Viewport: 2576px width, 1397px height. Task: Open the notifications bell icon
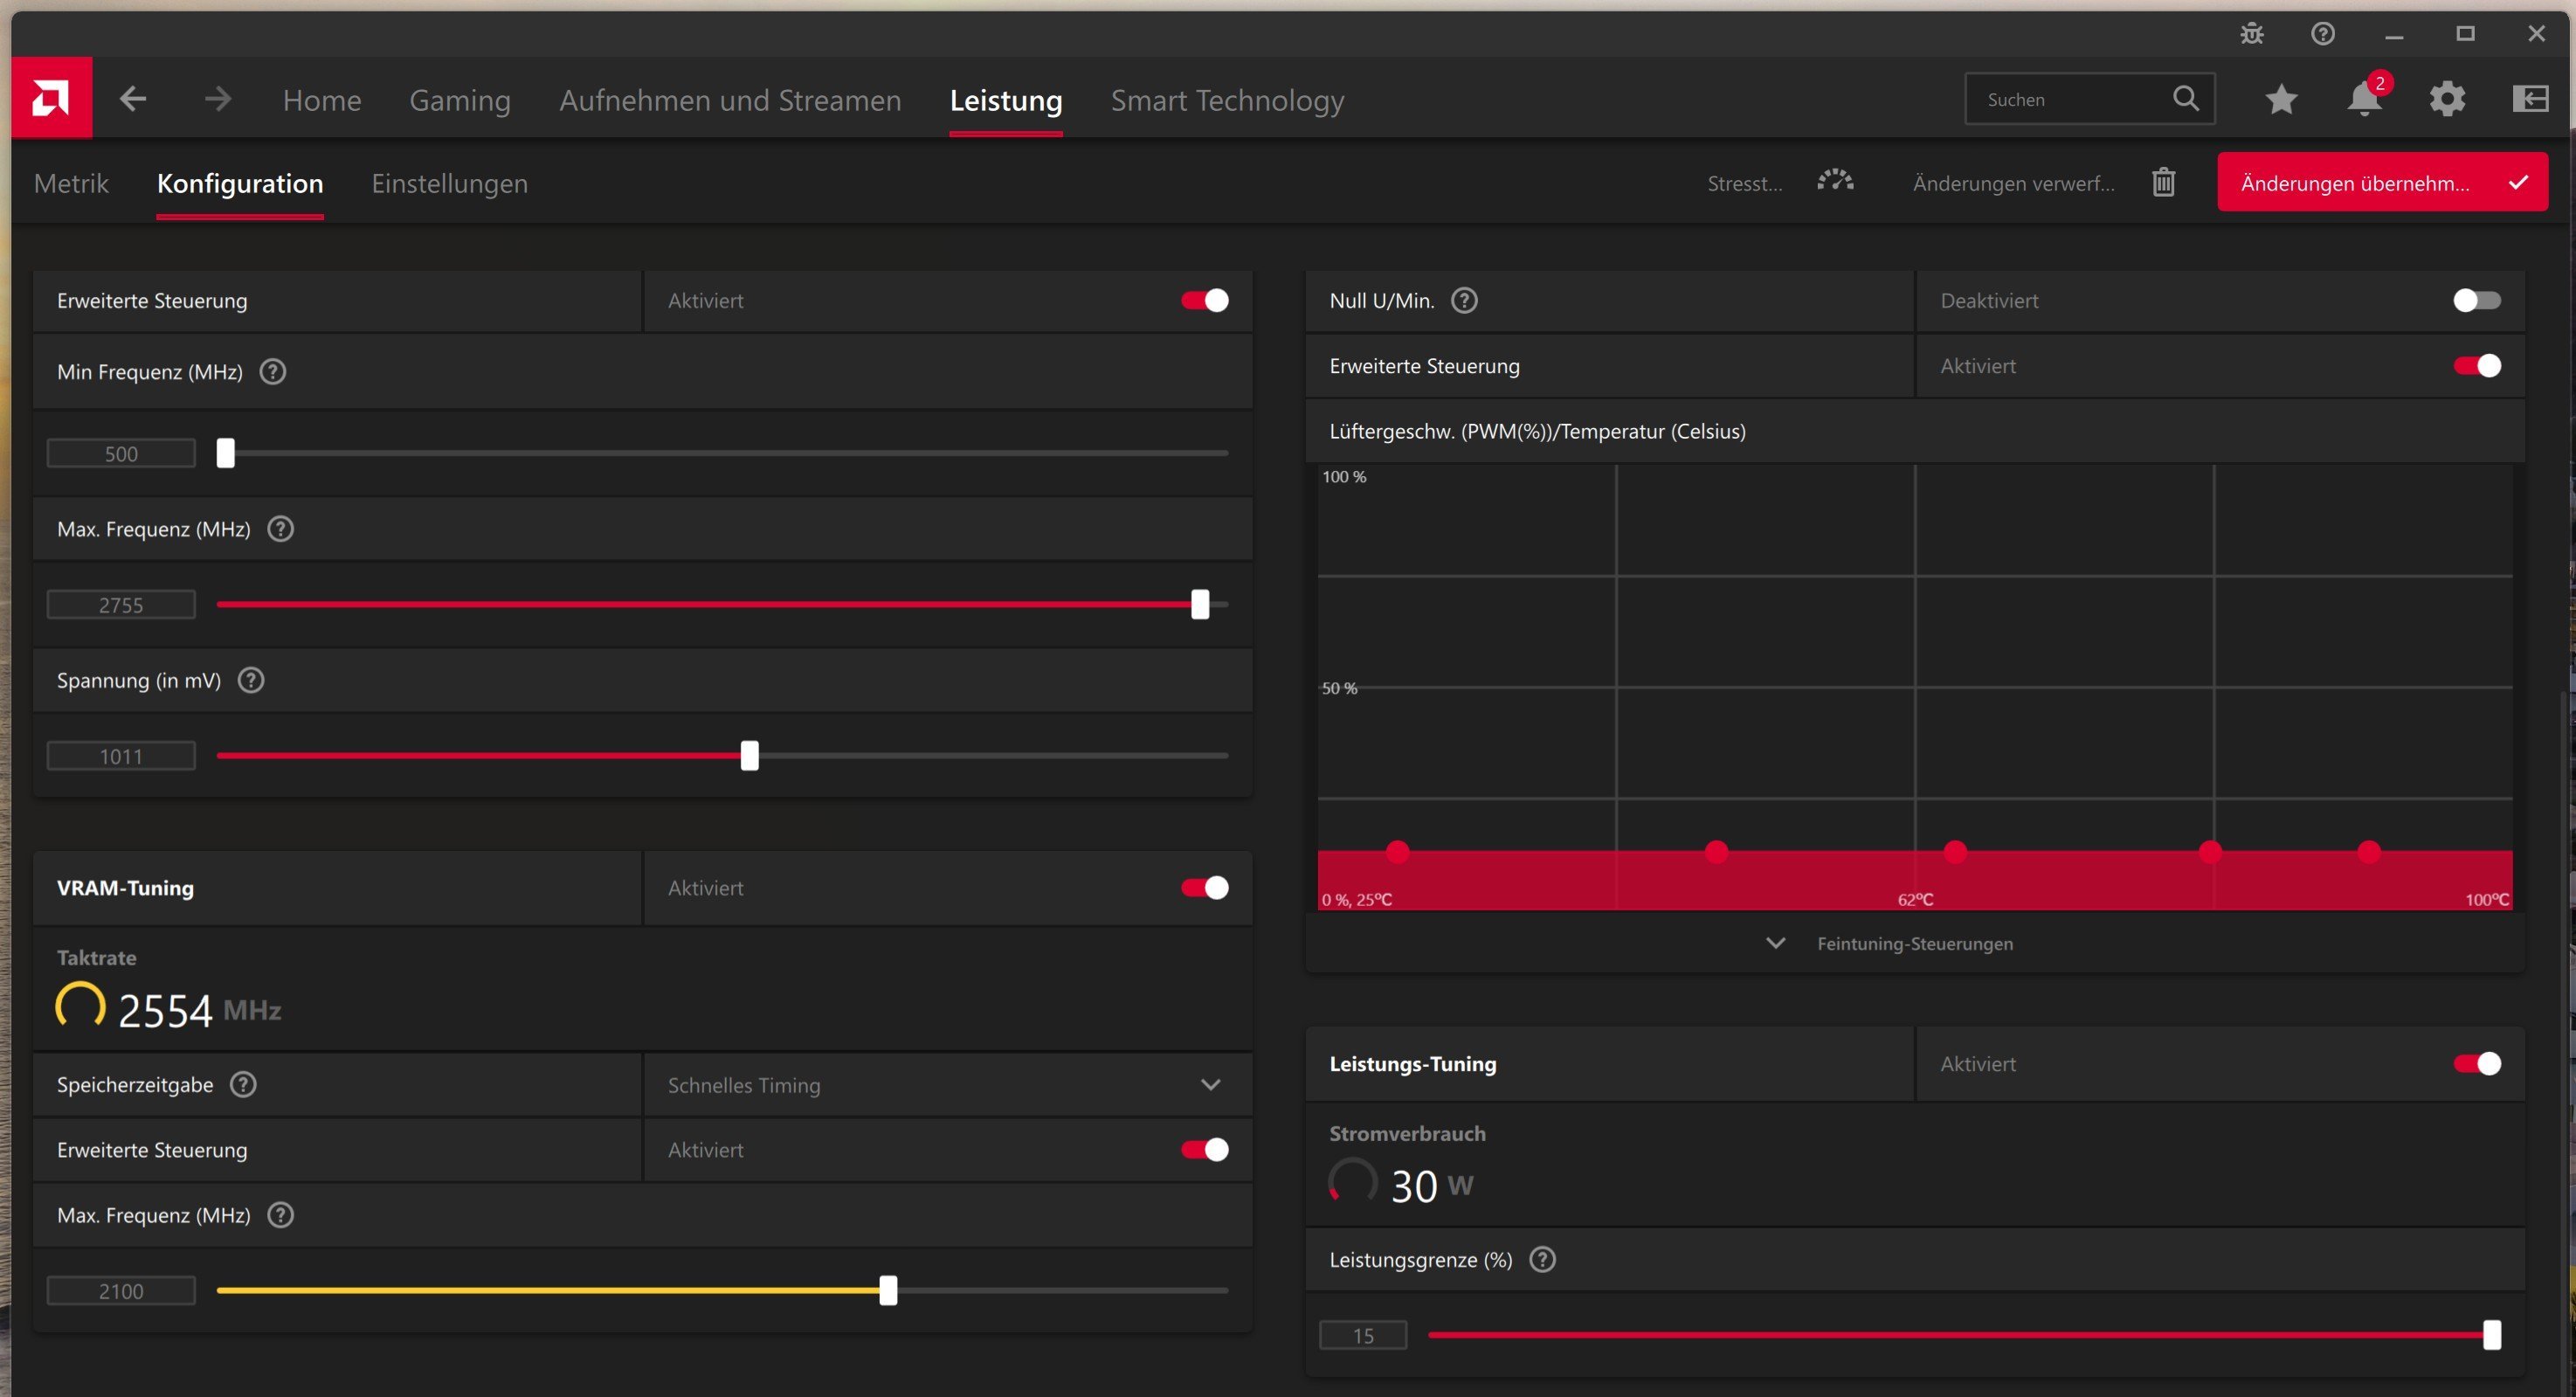coord(2364,99)
